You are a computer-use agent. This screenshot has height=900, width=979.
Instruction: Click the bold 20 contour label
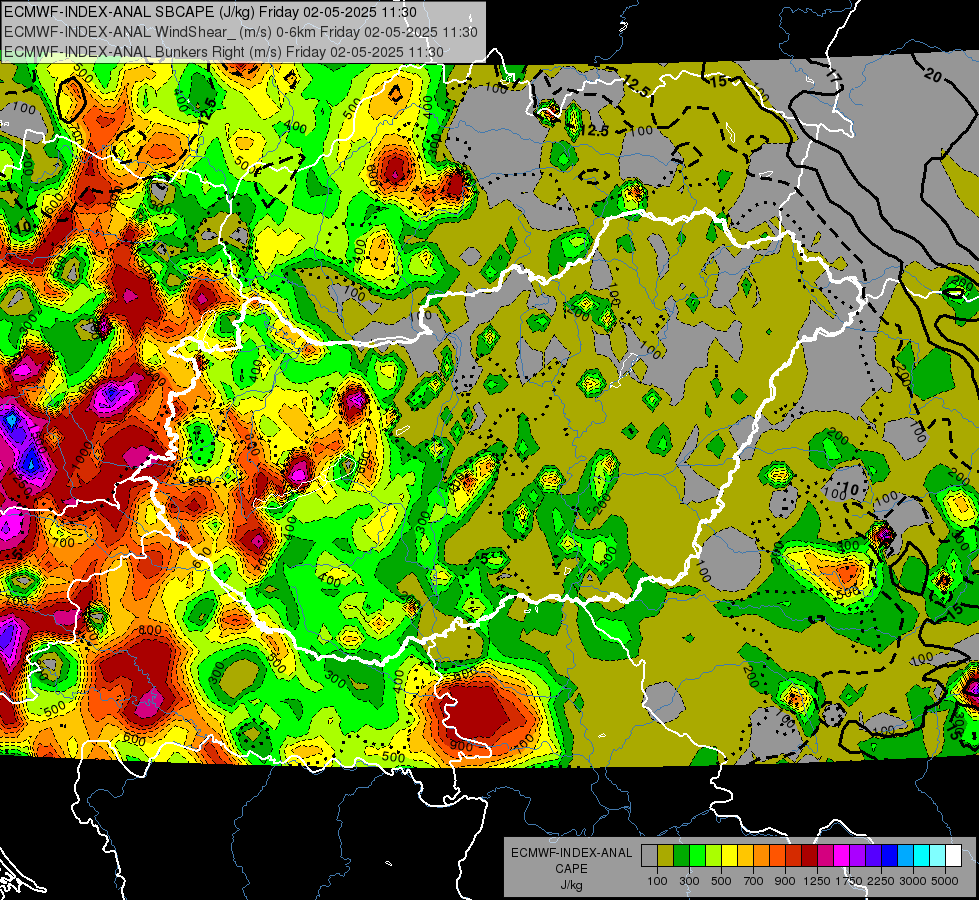tap(932, 75)
